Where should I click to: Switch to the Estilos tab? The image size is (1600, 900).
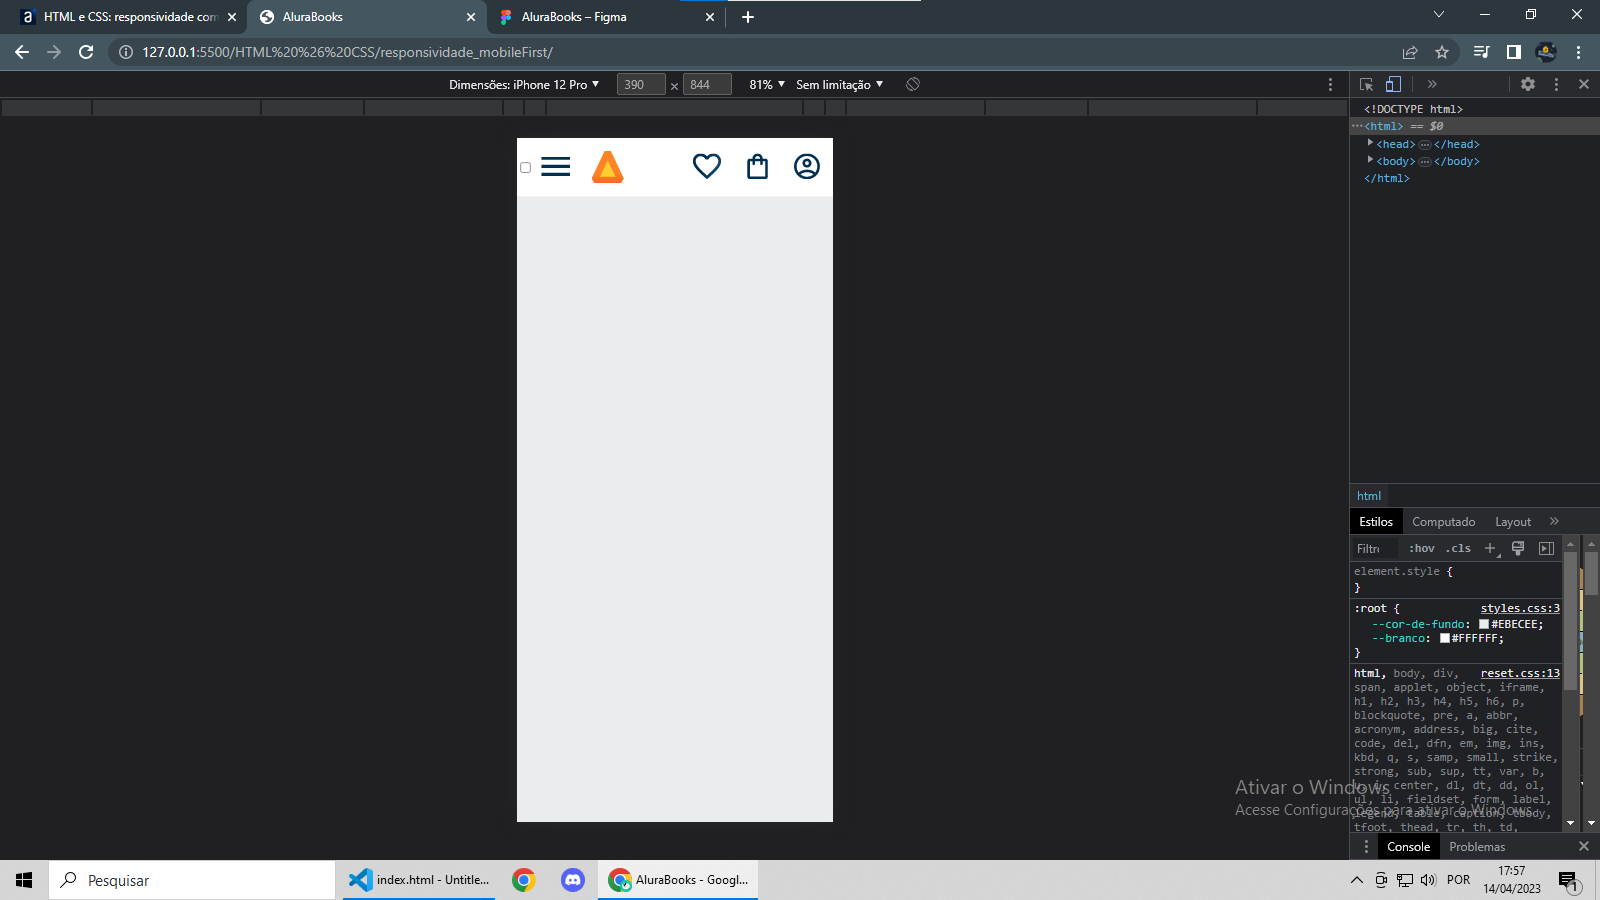point(1376,522)
